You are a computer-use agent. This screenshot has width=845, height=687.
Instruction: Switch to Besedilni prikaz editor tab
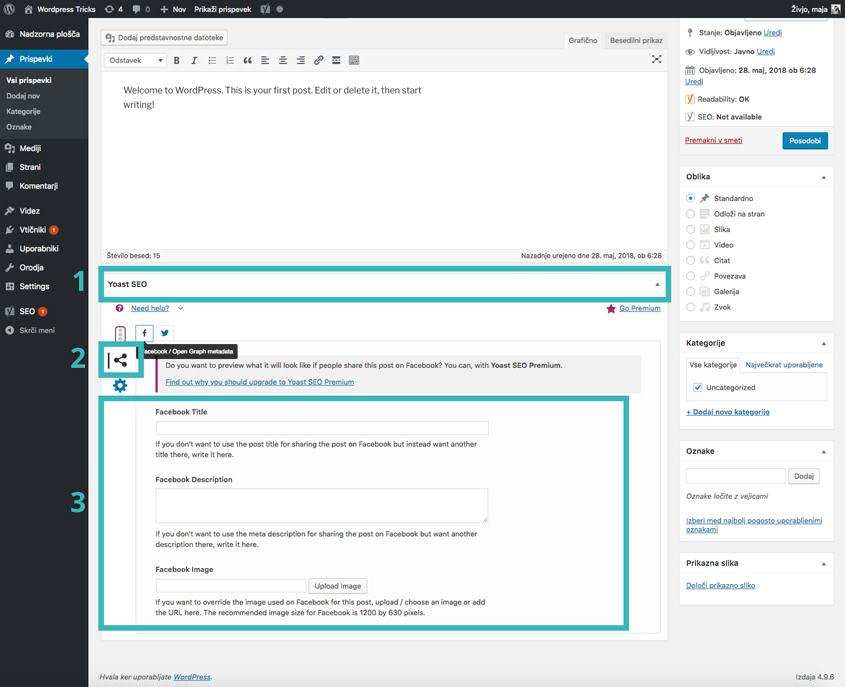pyautogui.click(x=636, y=40)
